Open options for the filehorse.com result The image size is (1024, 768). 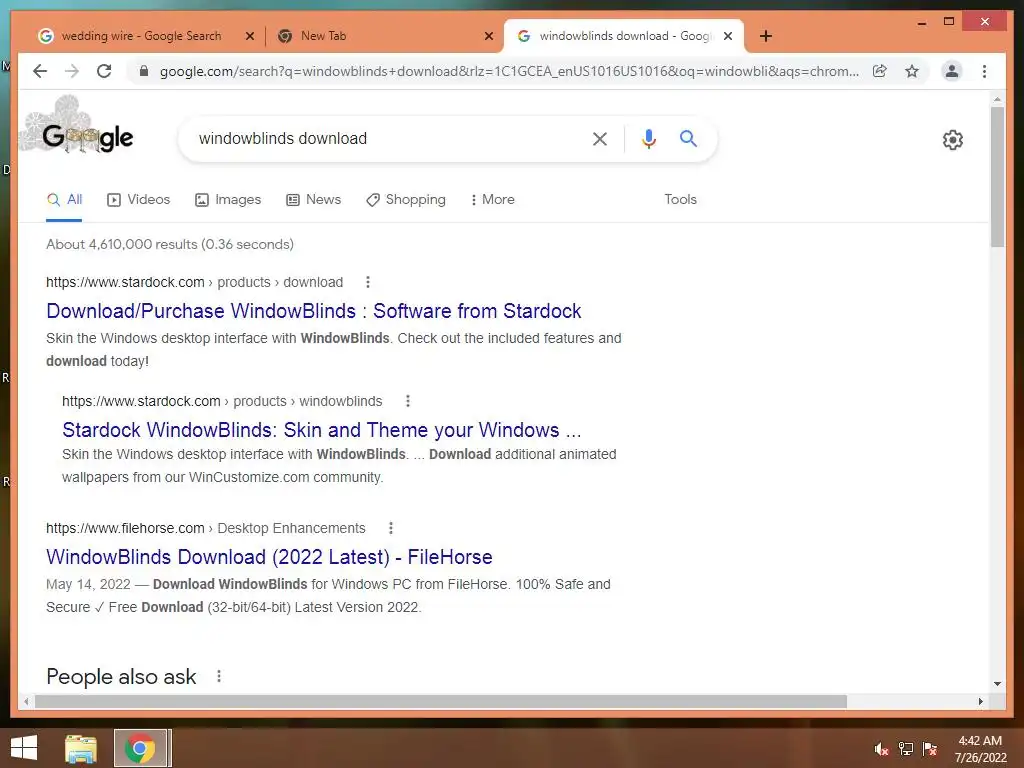pos(391,528)
